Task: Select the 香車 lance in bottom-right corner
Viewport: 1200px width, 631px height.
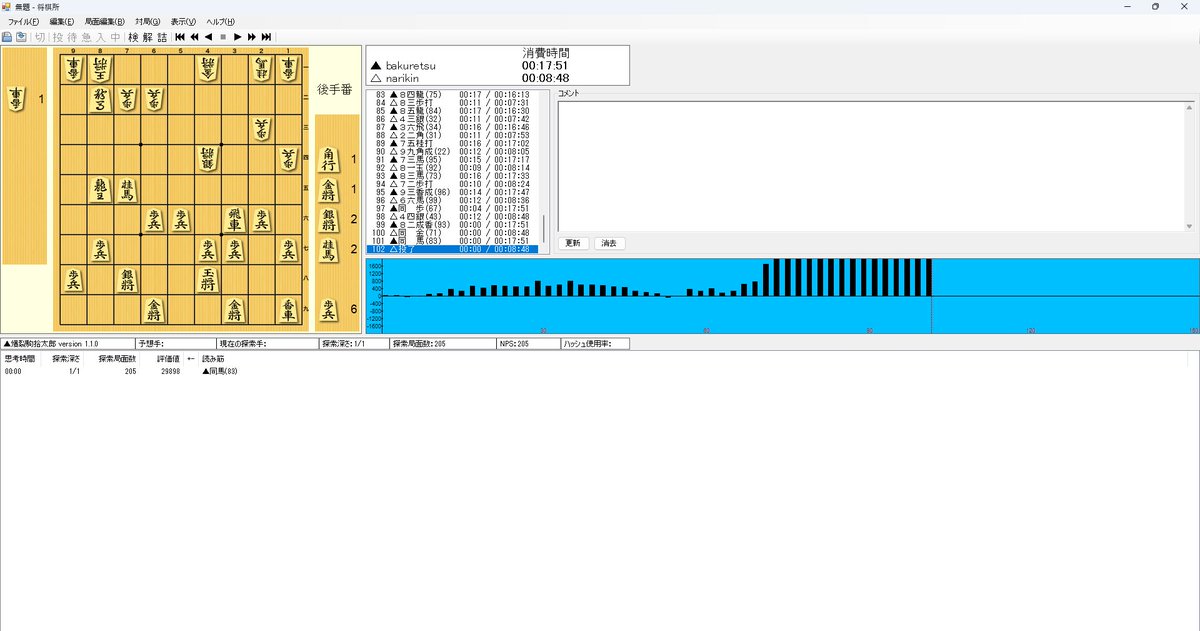Action: coord(288,309)
